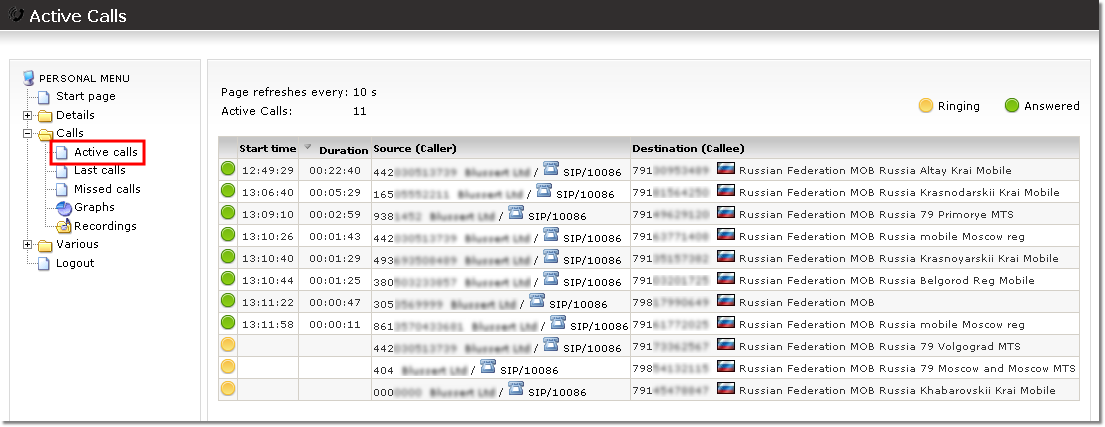The image size is (1105, 427).
Task: Click the Recordings folder icon
Action: coord(64,227)
